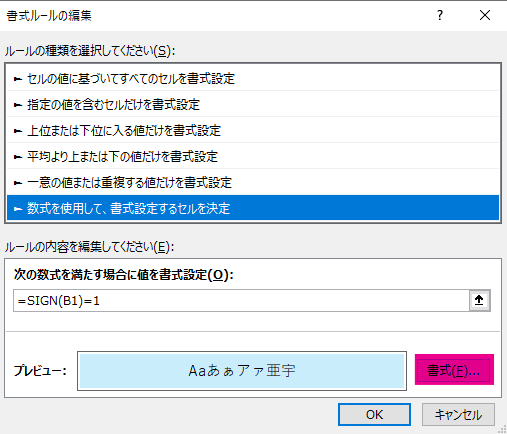Select 数式を使用して、書式設定するセルを決定
This screenshot has width=507, height=434.
(x=253, y=208)
